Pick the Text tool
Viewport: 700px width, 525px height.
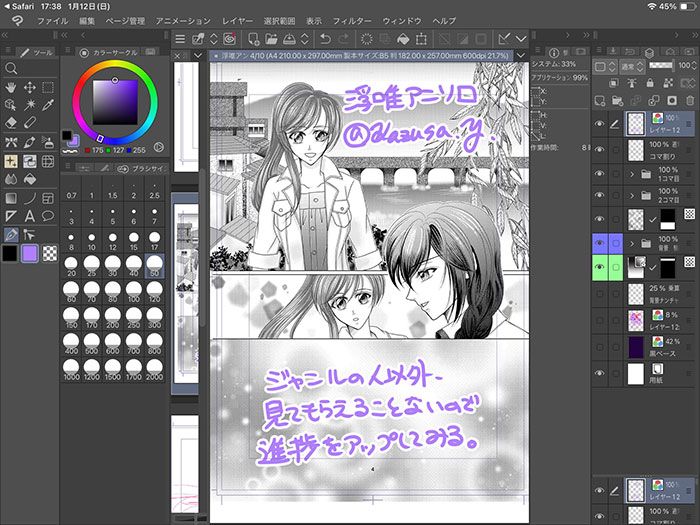tap(30, 215)
